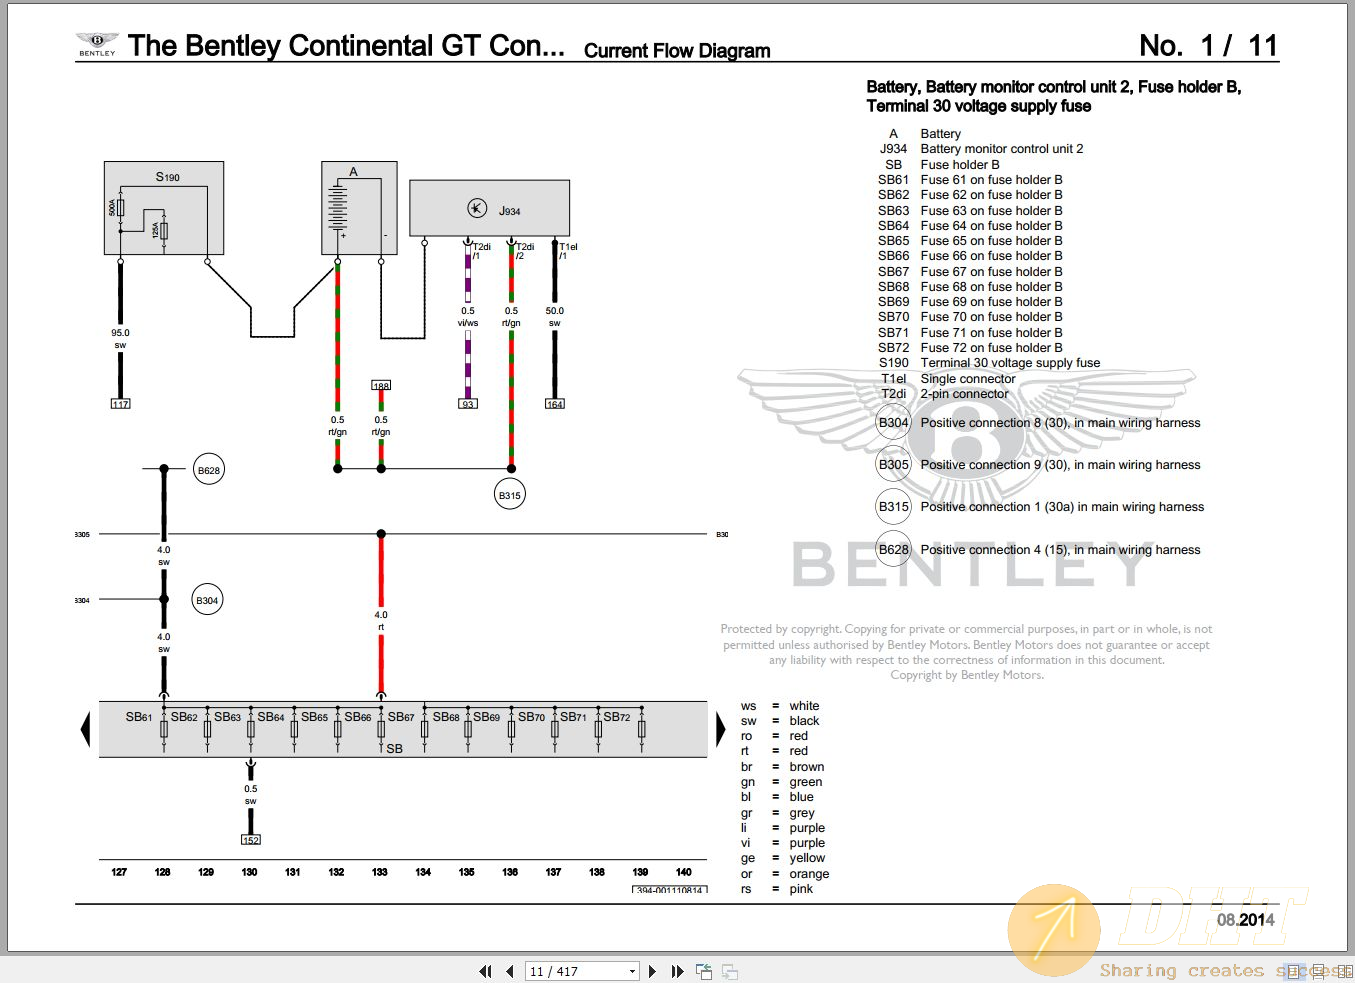Click the 'ge = yellow' color code entry

(x=783, y=858)
